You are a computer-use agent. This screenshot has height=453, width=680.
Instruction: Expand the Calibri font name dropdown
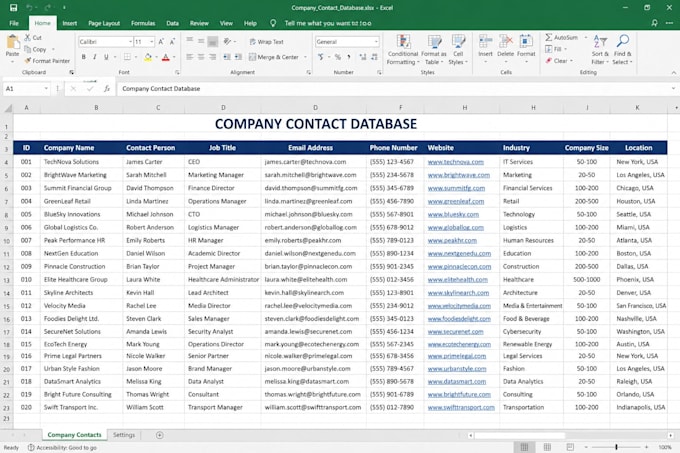[x=131, y=42]
